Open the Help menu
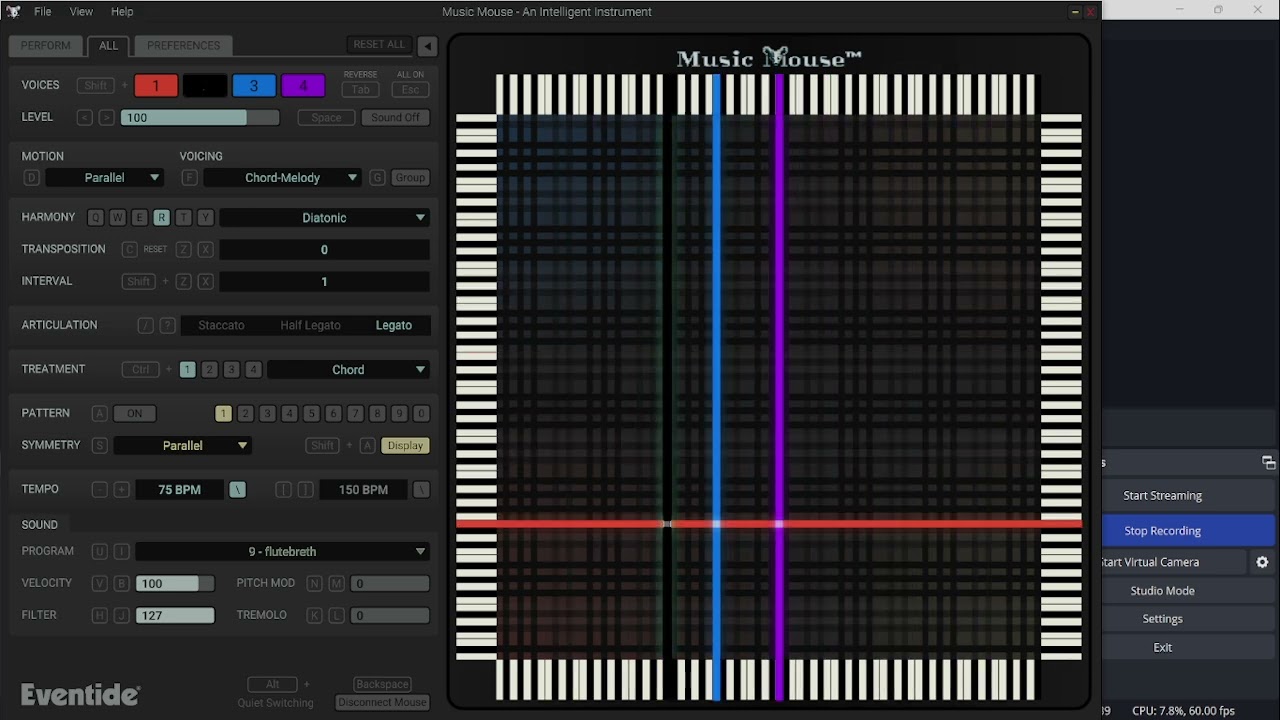1280x720 pixels. (x=122, y=12)
